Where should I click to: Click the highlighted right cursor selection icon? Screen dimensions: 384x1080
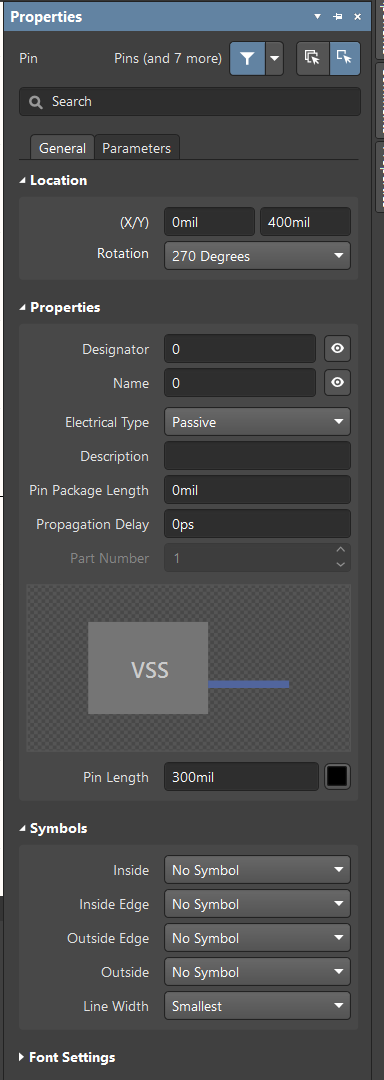[x=345, y=59]
